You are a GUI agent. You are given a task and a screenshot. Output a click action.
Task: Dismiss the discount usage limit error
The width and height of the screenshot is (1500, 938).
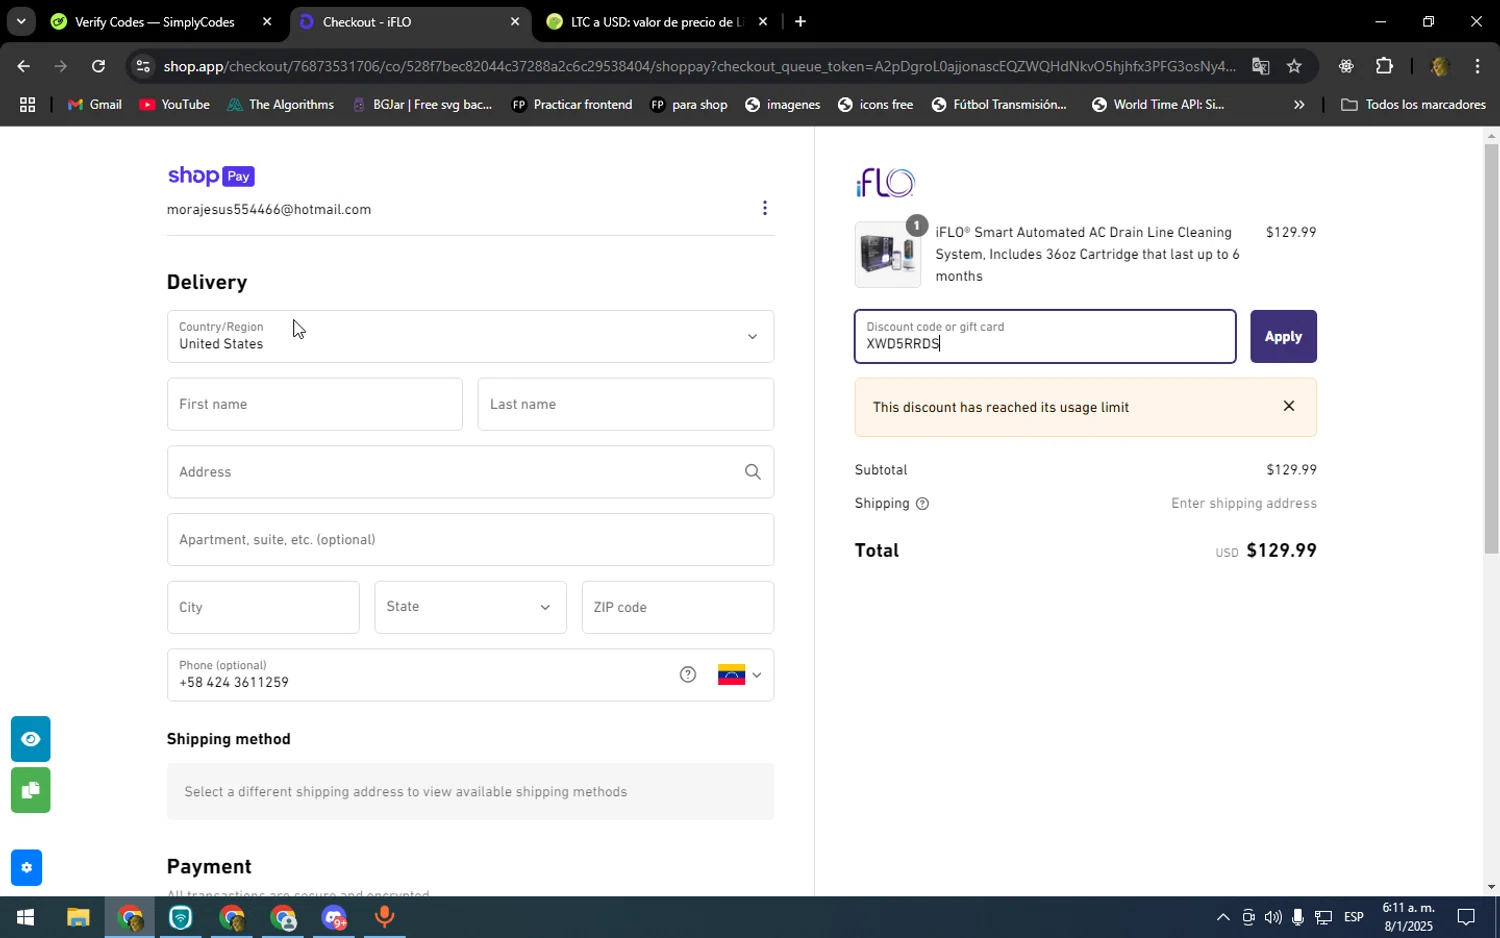pyautogui.click(x=1289, y=406)
